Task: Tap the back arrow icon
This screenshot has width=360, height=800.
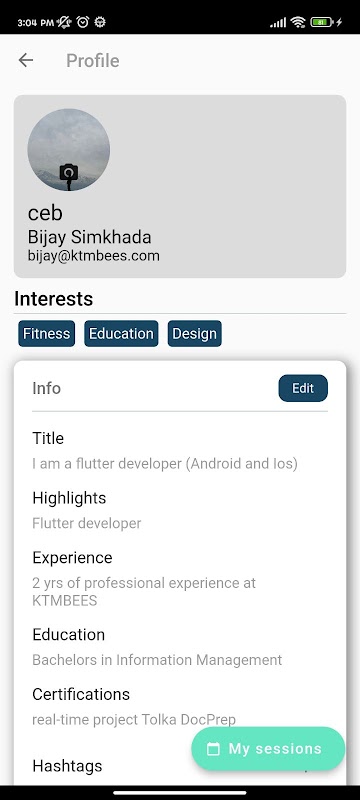Action: tap(25, 60)
